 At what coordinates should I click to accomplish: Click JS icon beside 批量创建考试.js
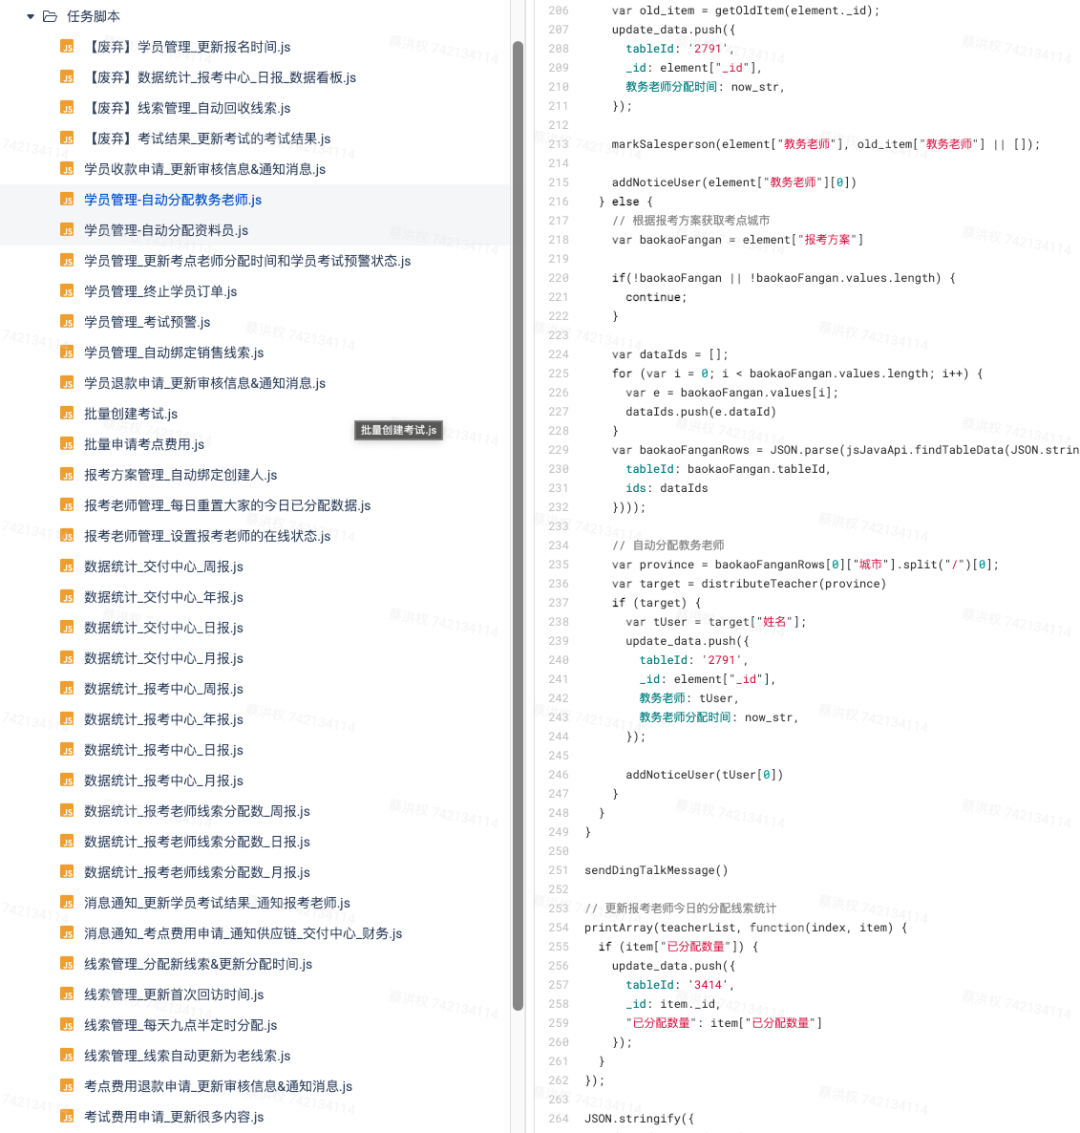67,413
